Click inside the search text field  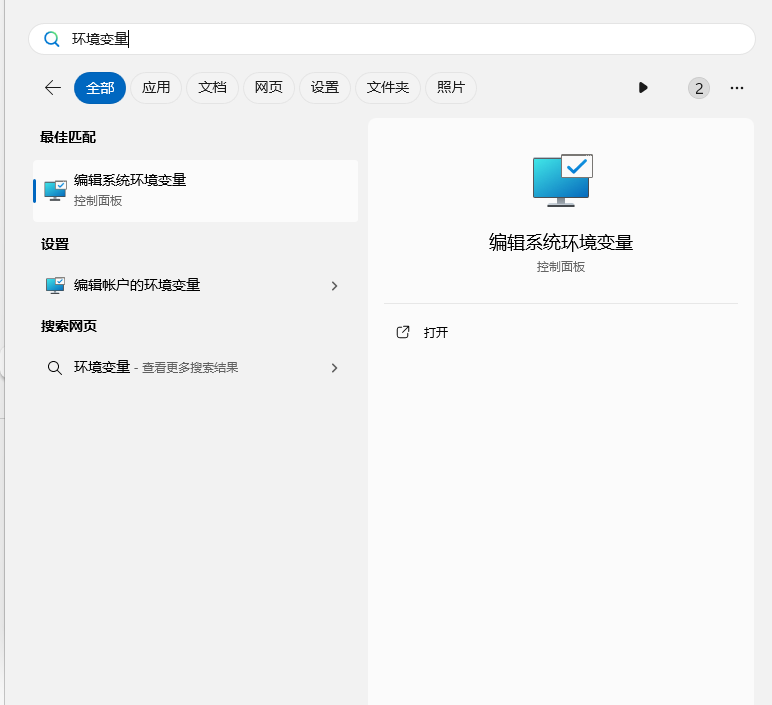click(x=400, y=39)
